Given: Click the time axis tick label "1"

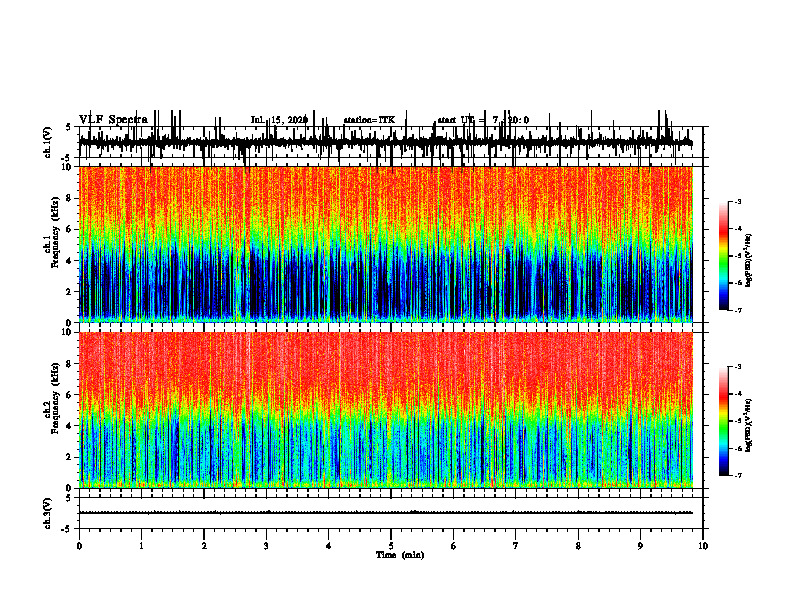Looking at the screenshot, I should (141, 546).
